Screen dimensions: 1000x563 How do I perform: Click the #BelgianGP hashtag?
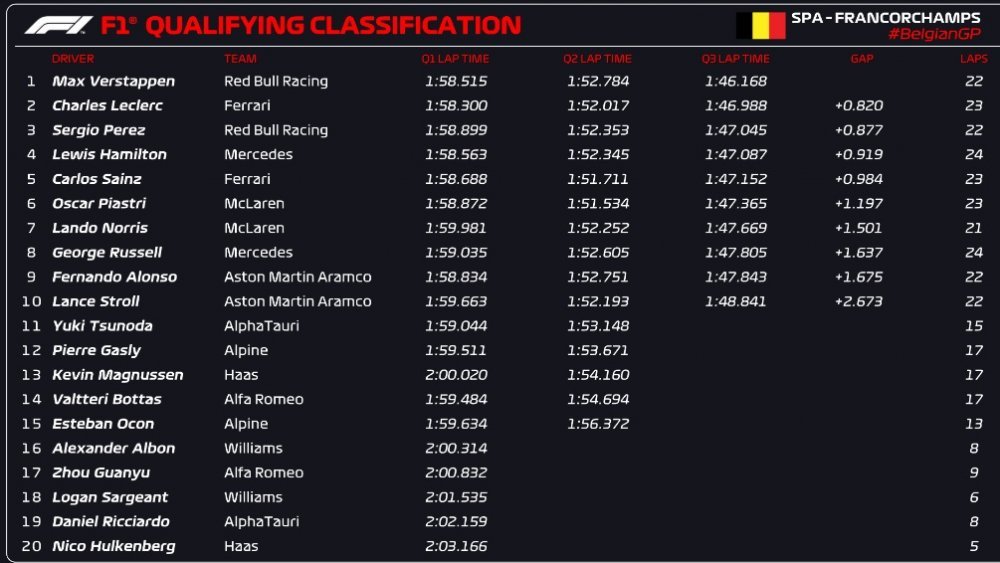934,34
